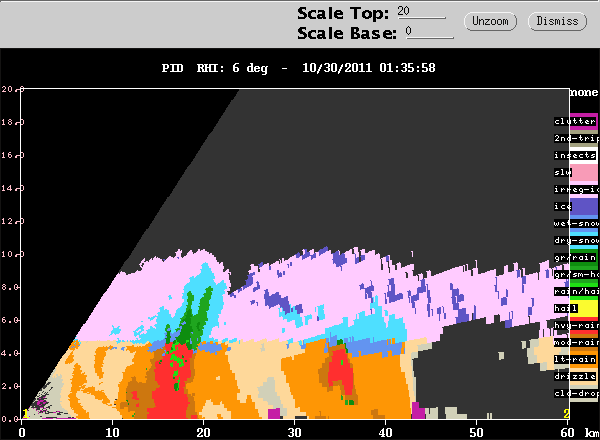Viewport: 600px width, 440px height.
Task: Click the '2nd-trip' legend label
Action: [576, 138]
